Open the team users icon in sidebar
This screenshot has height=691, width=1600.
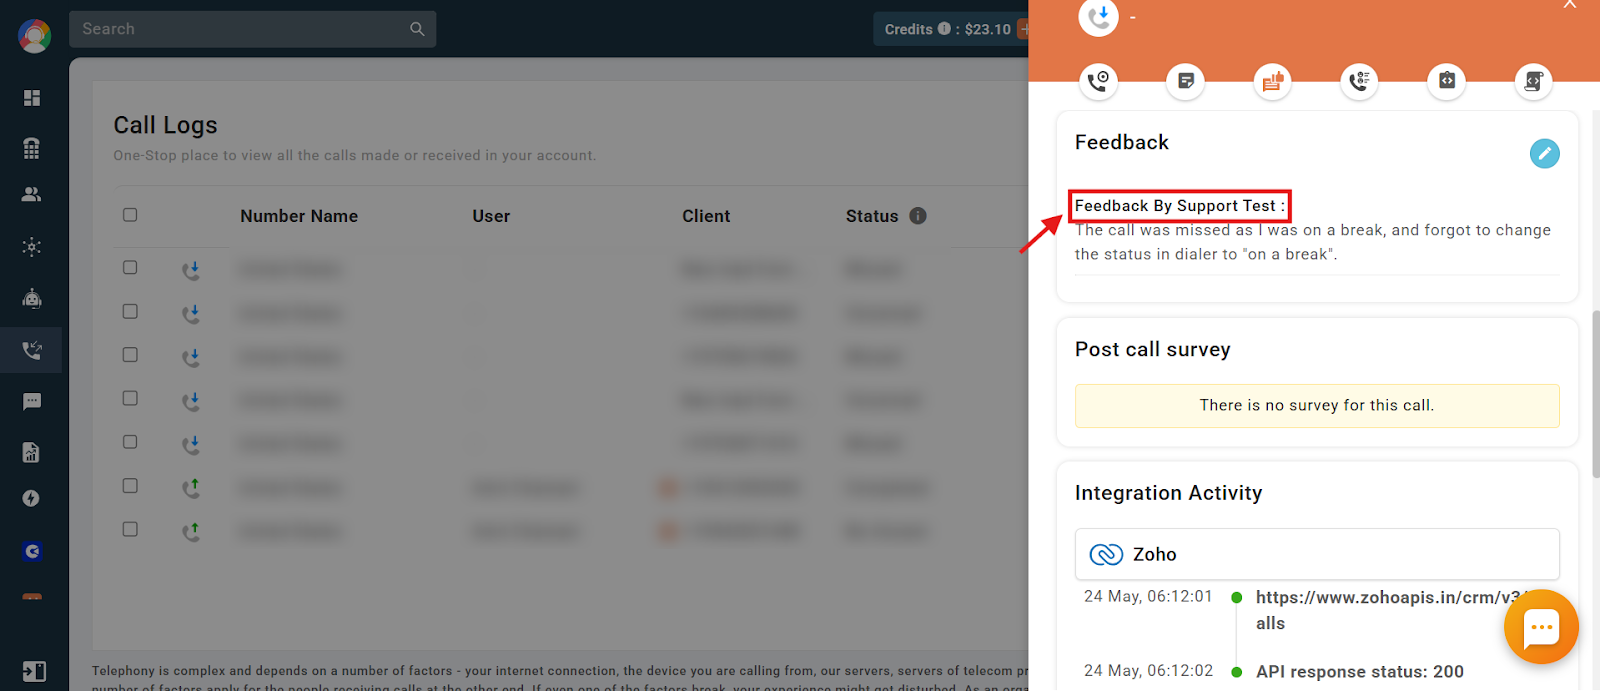point(32,194)
